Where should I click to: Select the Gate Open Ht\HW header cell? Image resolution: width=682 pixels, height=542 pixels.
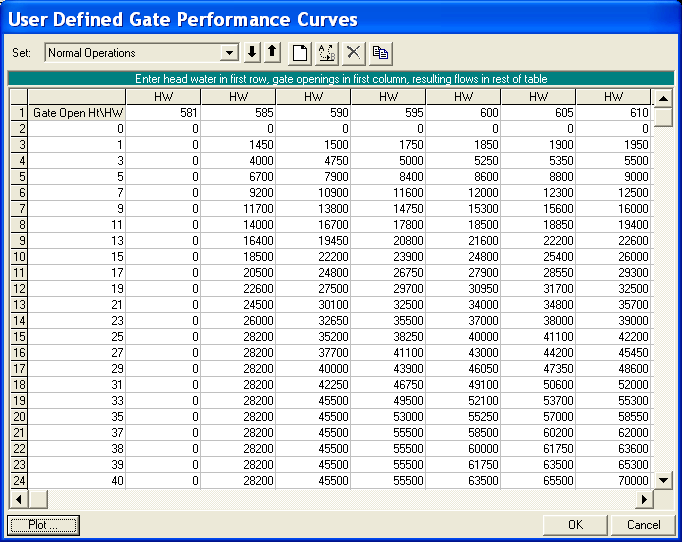[x=78, y=113]
